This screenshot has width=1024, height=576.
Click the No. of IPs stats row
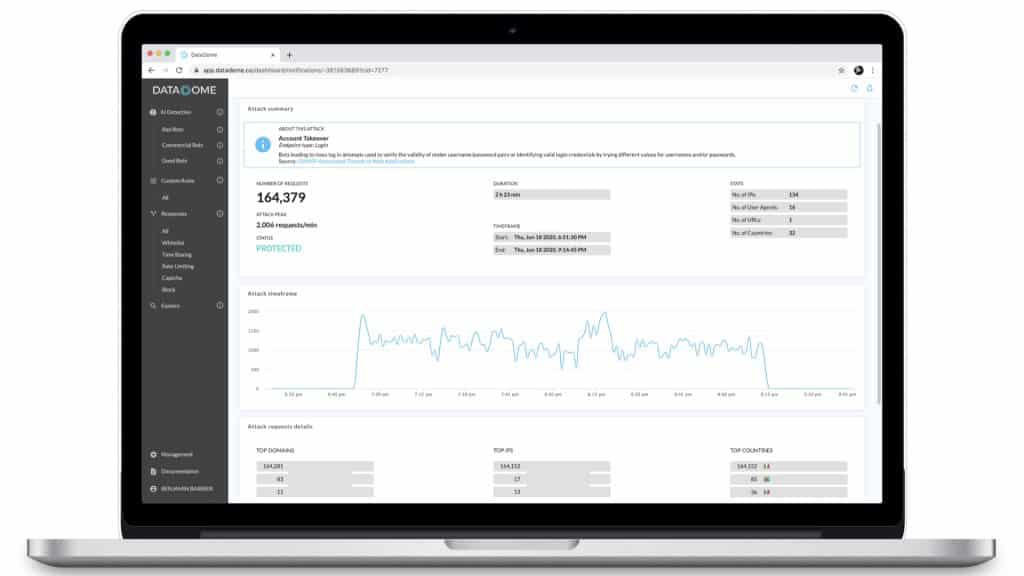[788, 195]
